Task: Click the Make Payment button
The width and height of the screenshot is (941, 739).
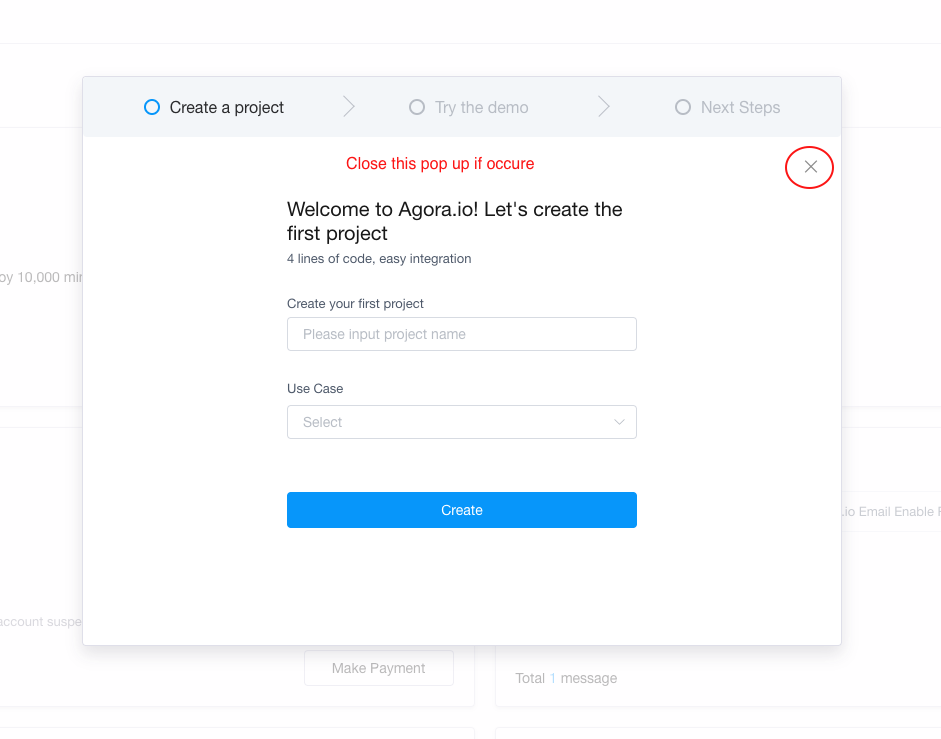Action: [x=378, y=668]
